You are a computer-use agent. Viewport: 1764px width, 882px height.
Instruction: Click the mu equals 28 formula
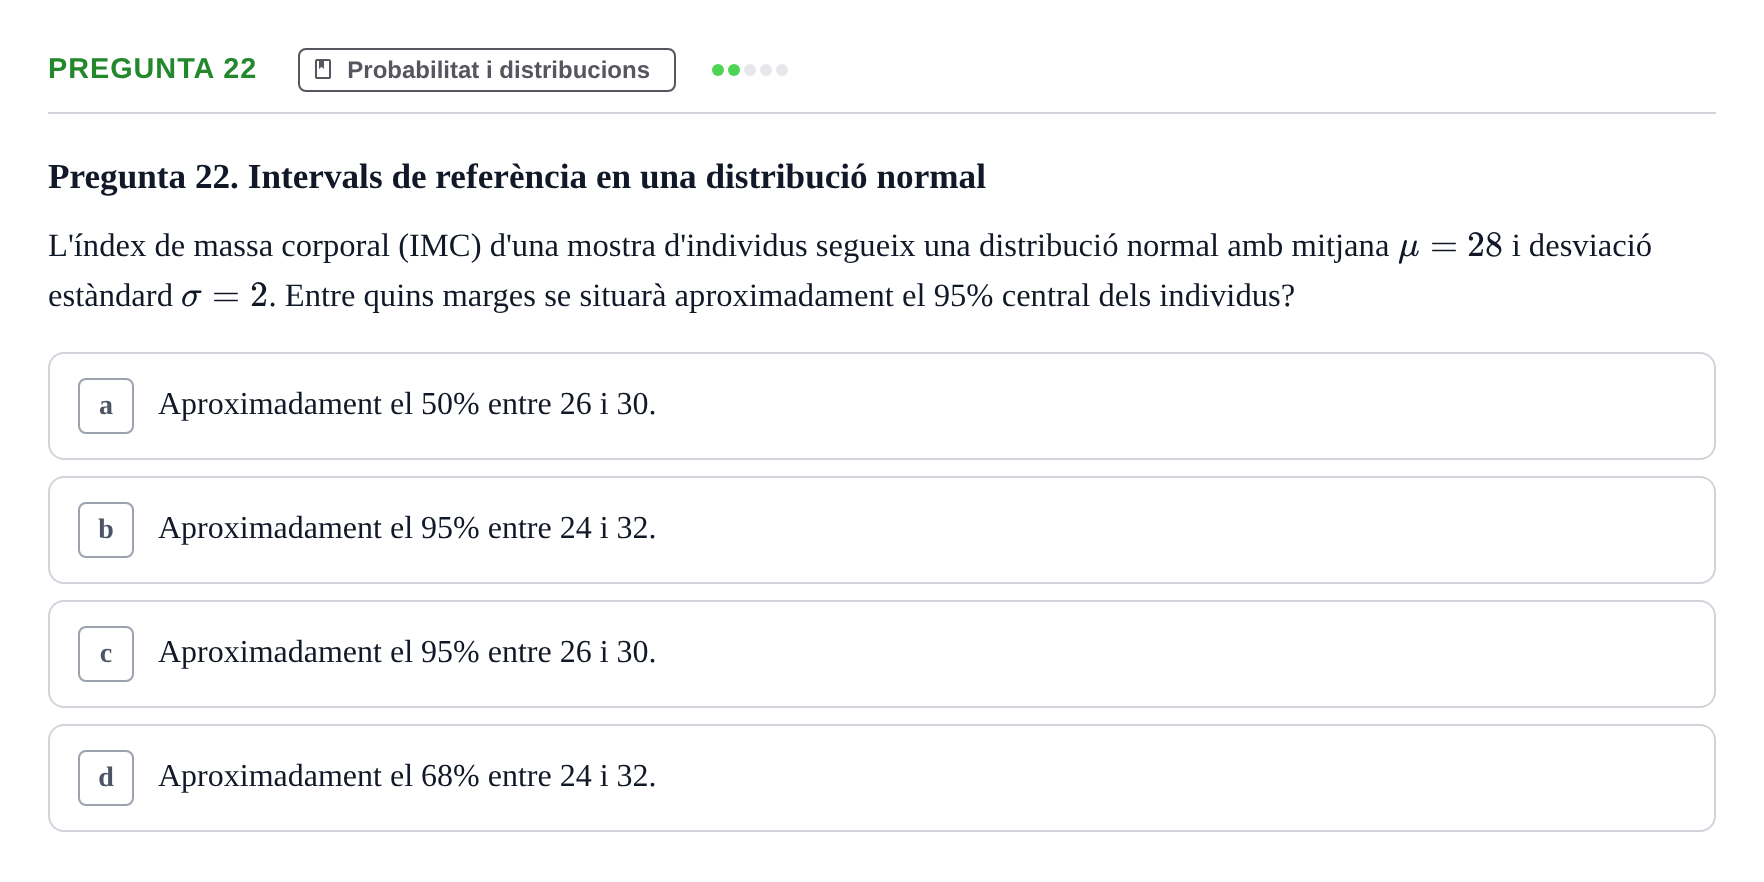[1450, 246]
